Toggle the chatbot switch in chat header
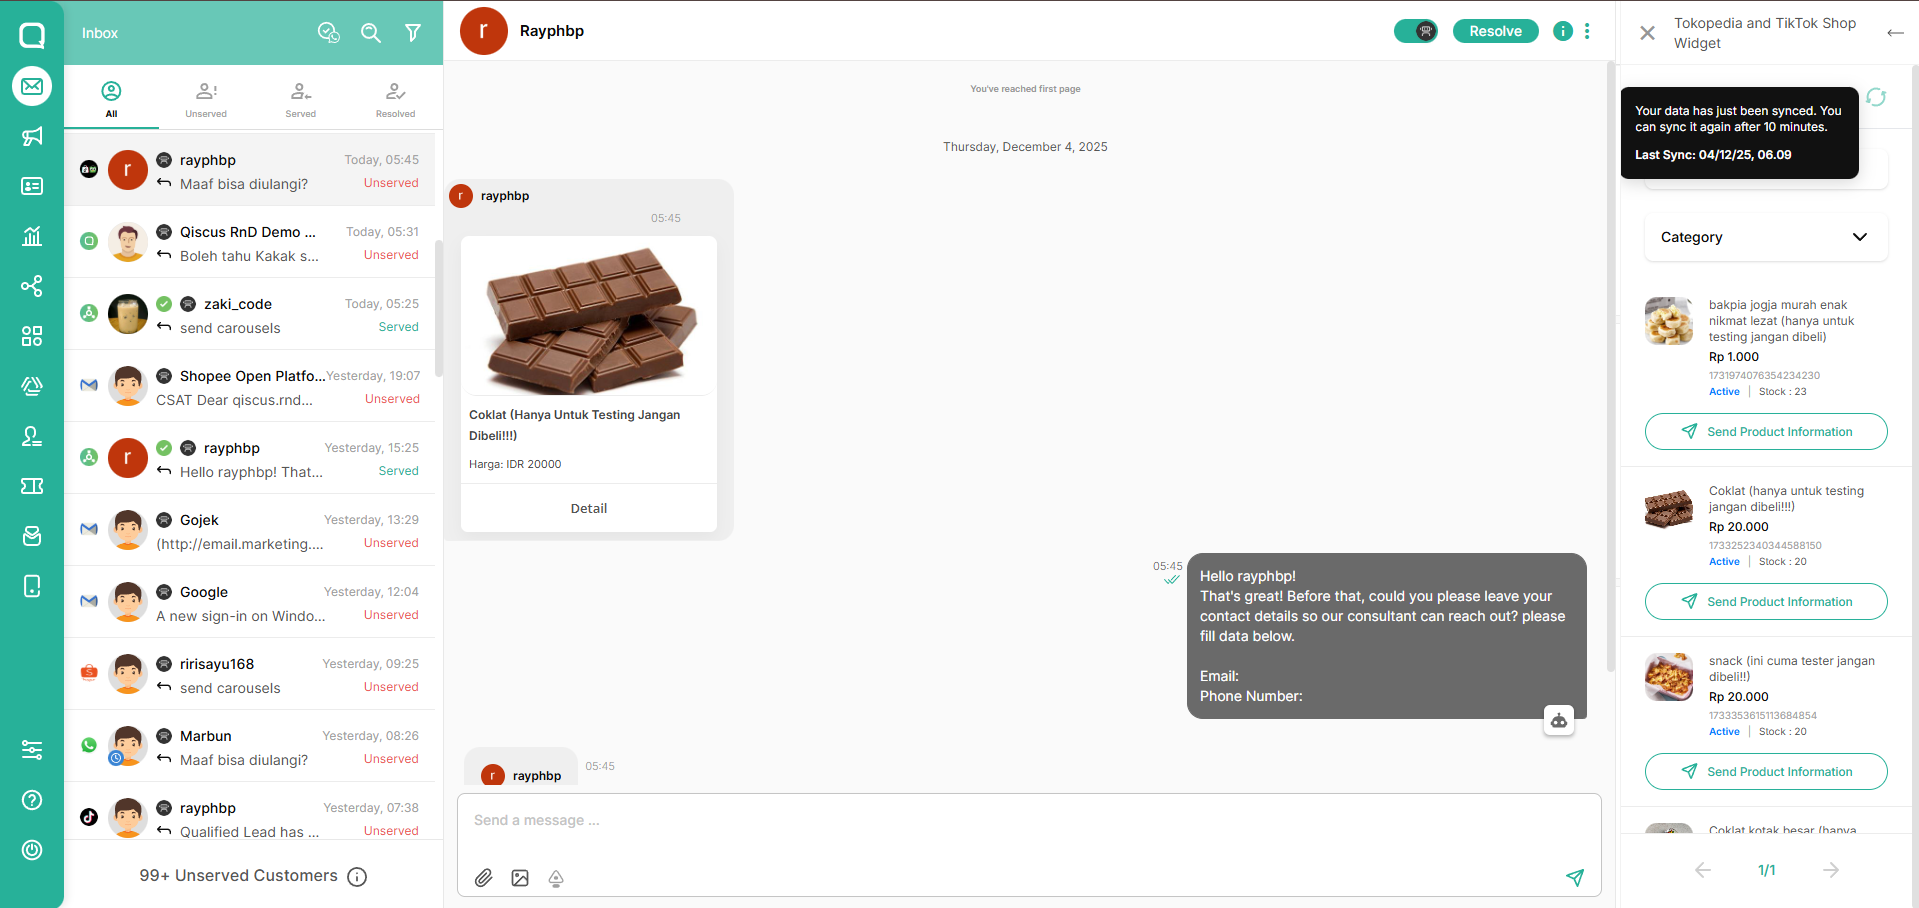 1416,31
